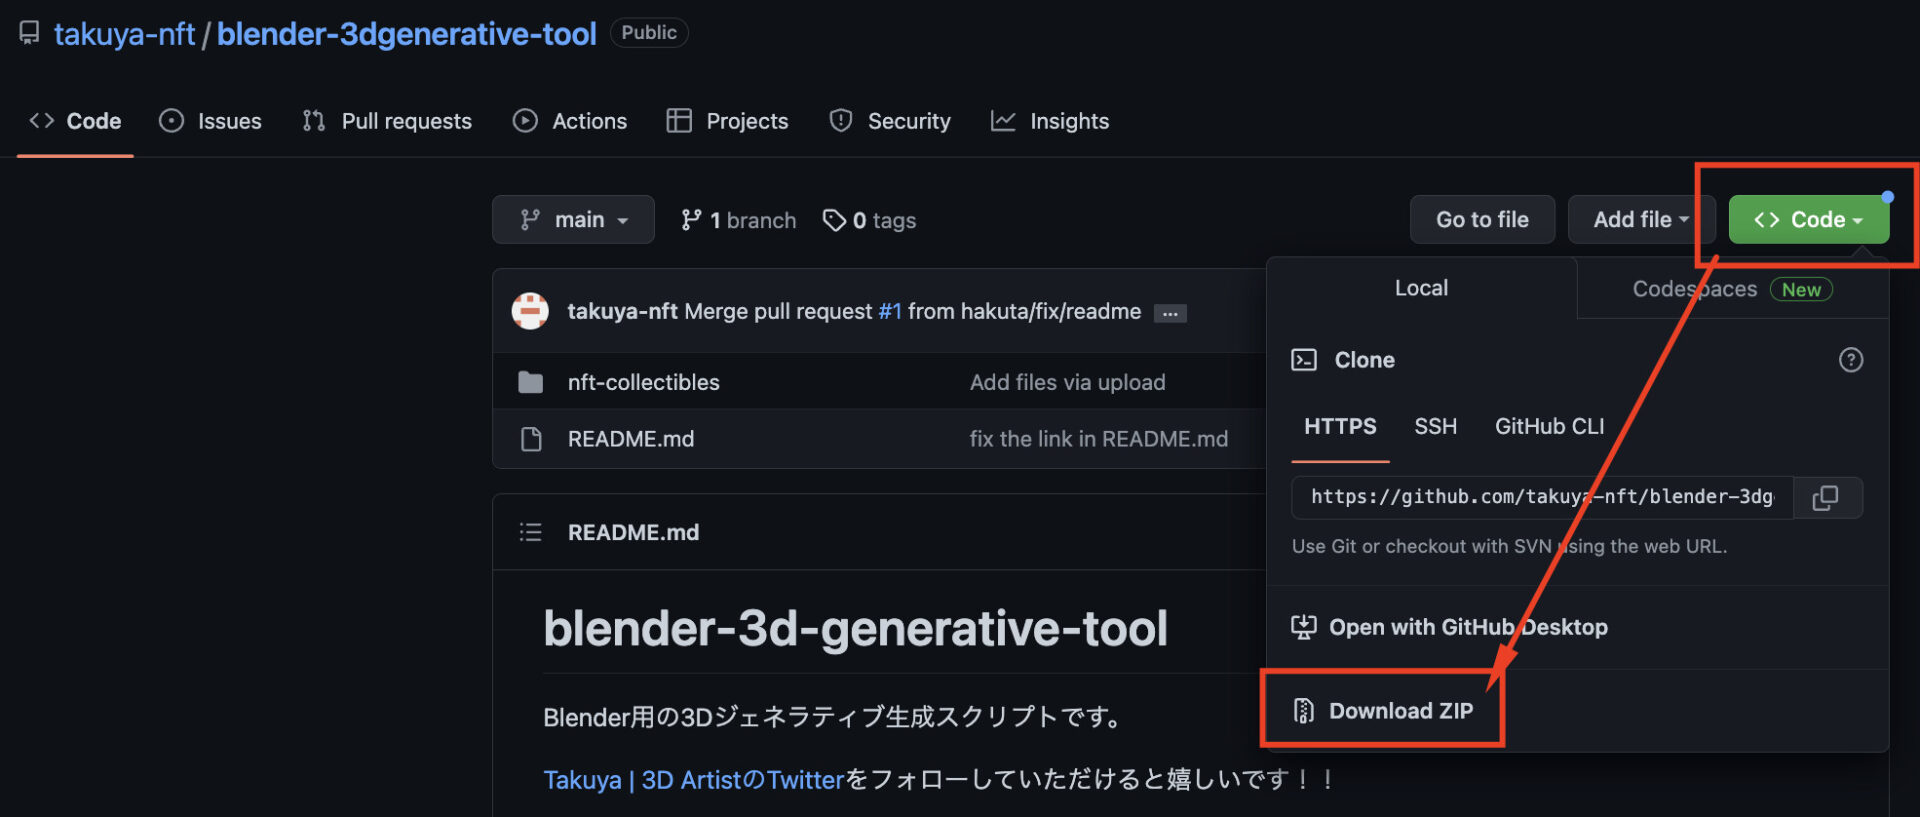Image resolution: width=1920 pixels, height=817 pixels.
Task: Click the Clone help question mark icon
Action: tap(1850, 360)
